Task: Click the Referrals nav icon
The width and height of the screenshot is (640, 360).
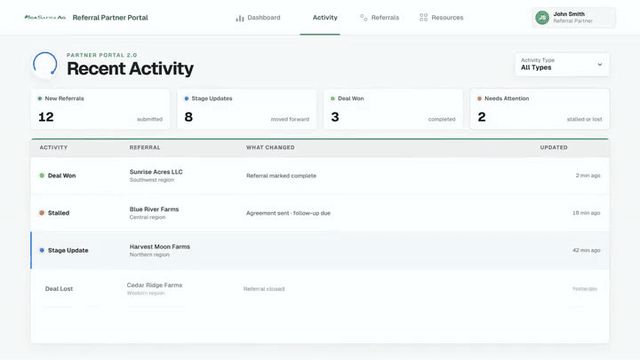Action: coord(363,18)
